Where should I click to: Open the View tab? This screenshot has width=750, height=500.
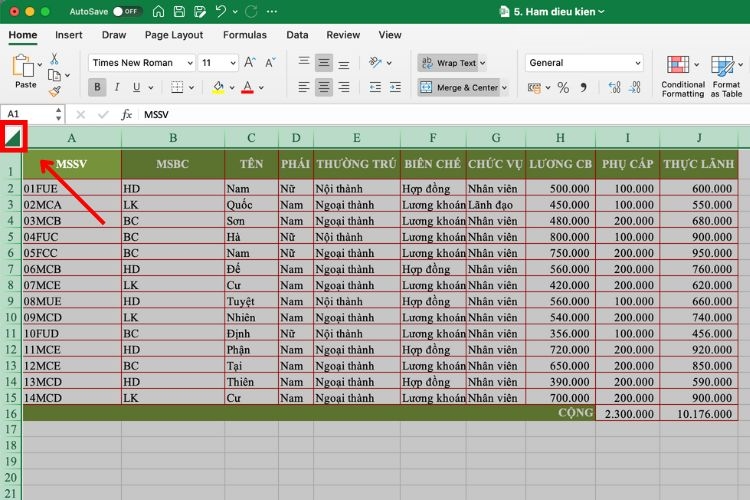[390, 35]
